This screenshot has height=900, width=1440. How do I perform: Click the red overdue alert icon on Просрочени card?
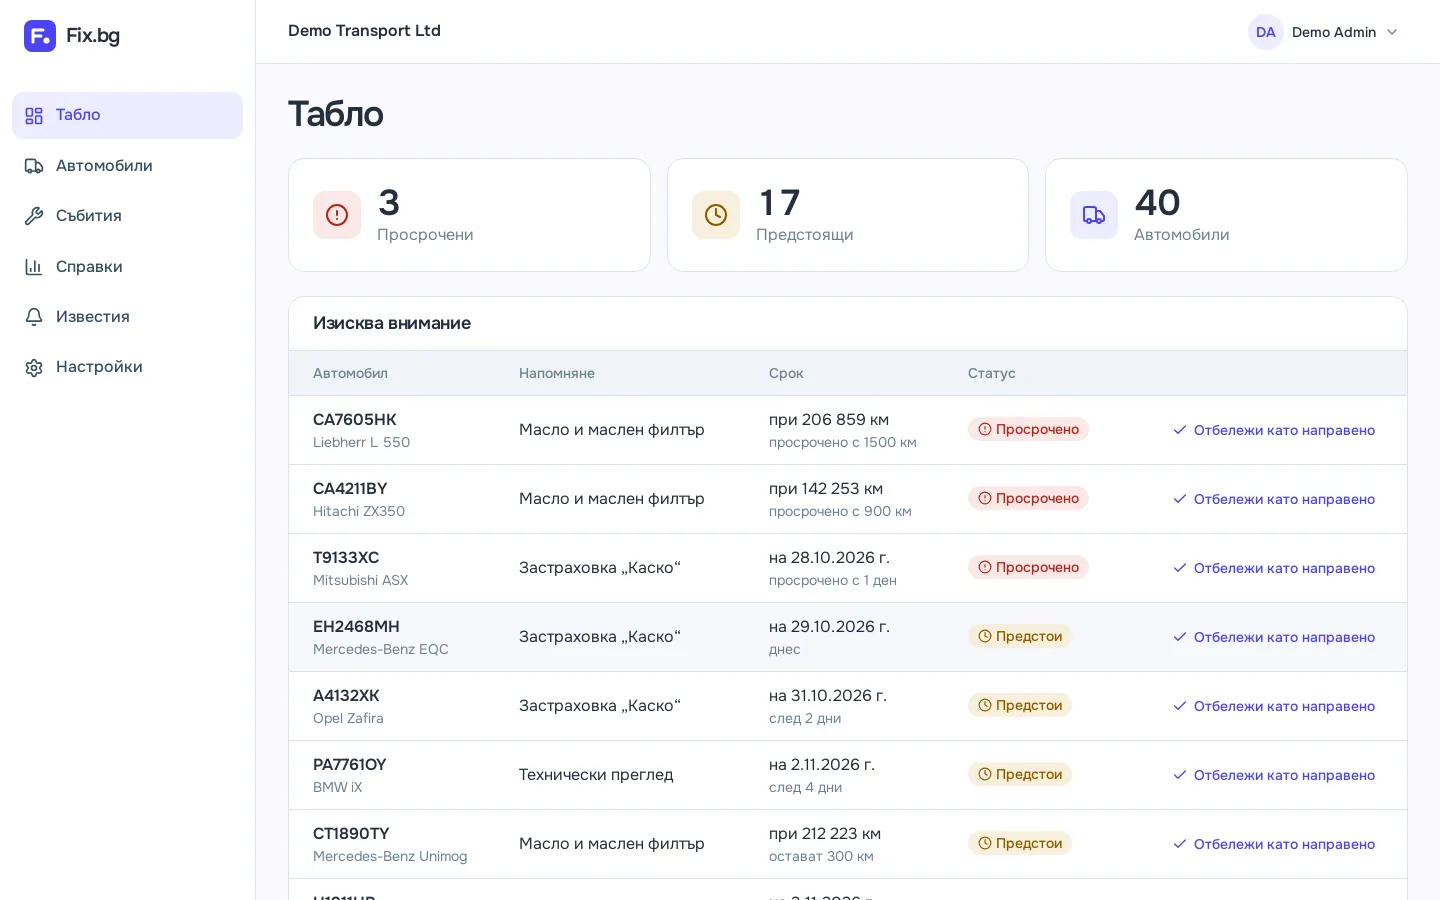(337, 215)
